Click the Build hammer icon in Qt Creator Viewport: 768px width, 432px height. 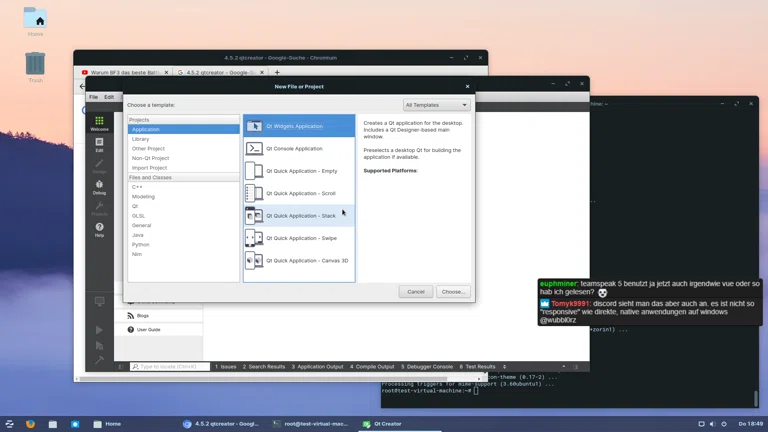pyautogui.click(x=99, y=360)
